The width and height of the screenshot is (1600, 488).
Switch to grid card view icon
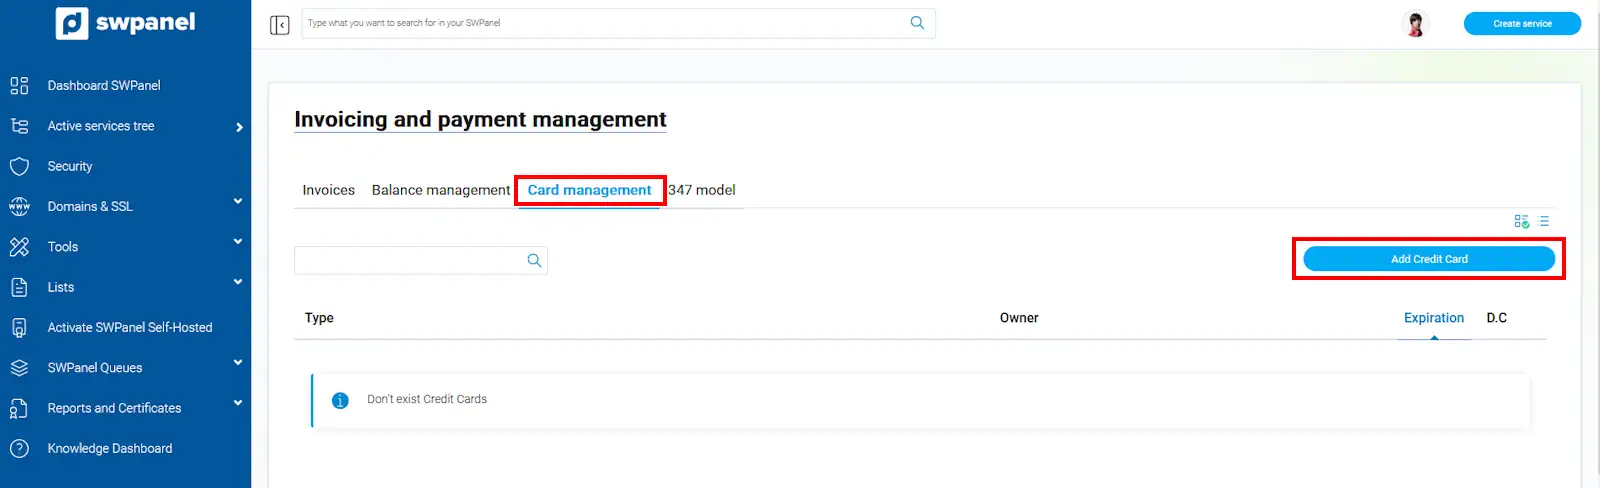click(1521, 221)
